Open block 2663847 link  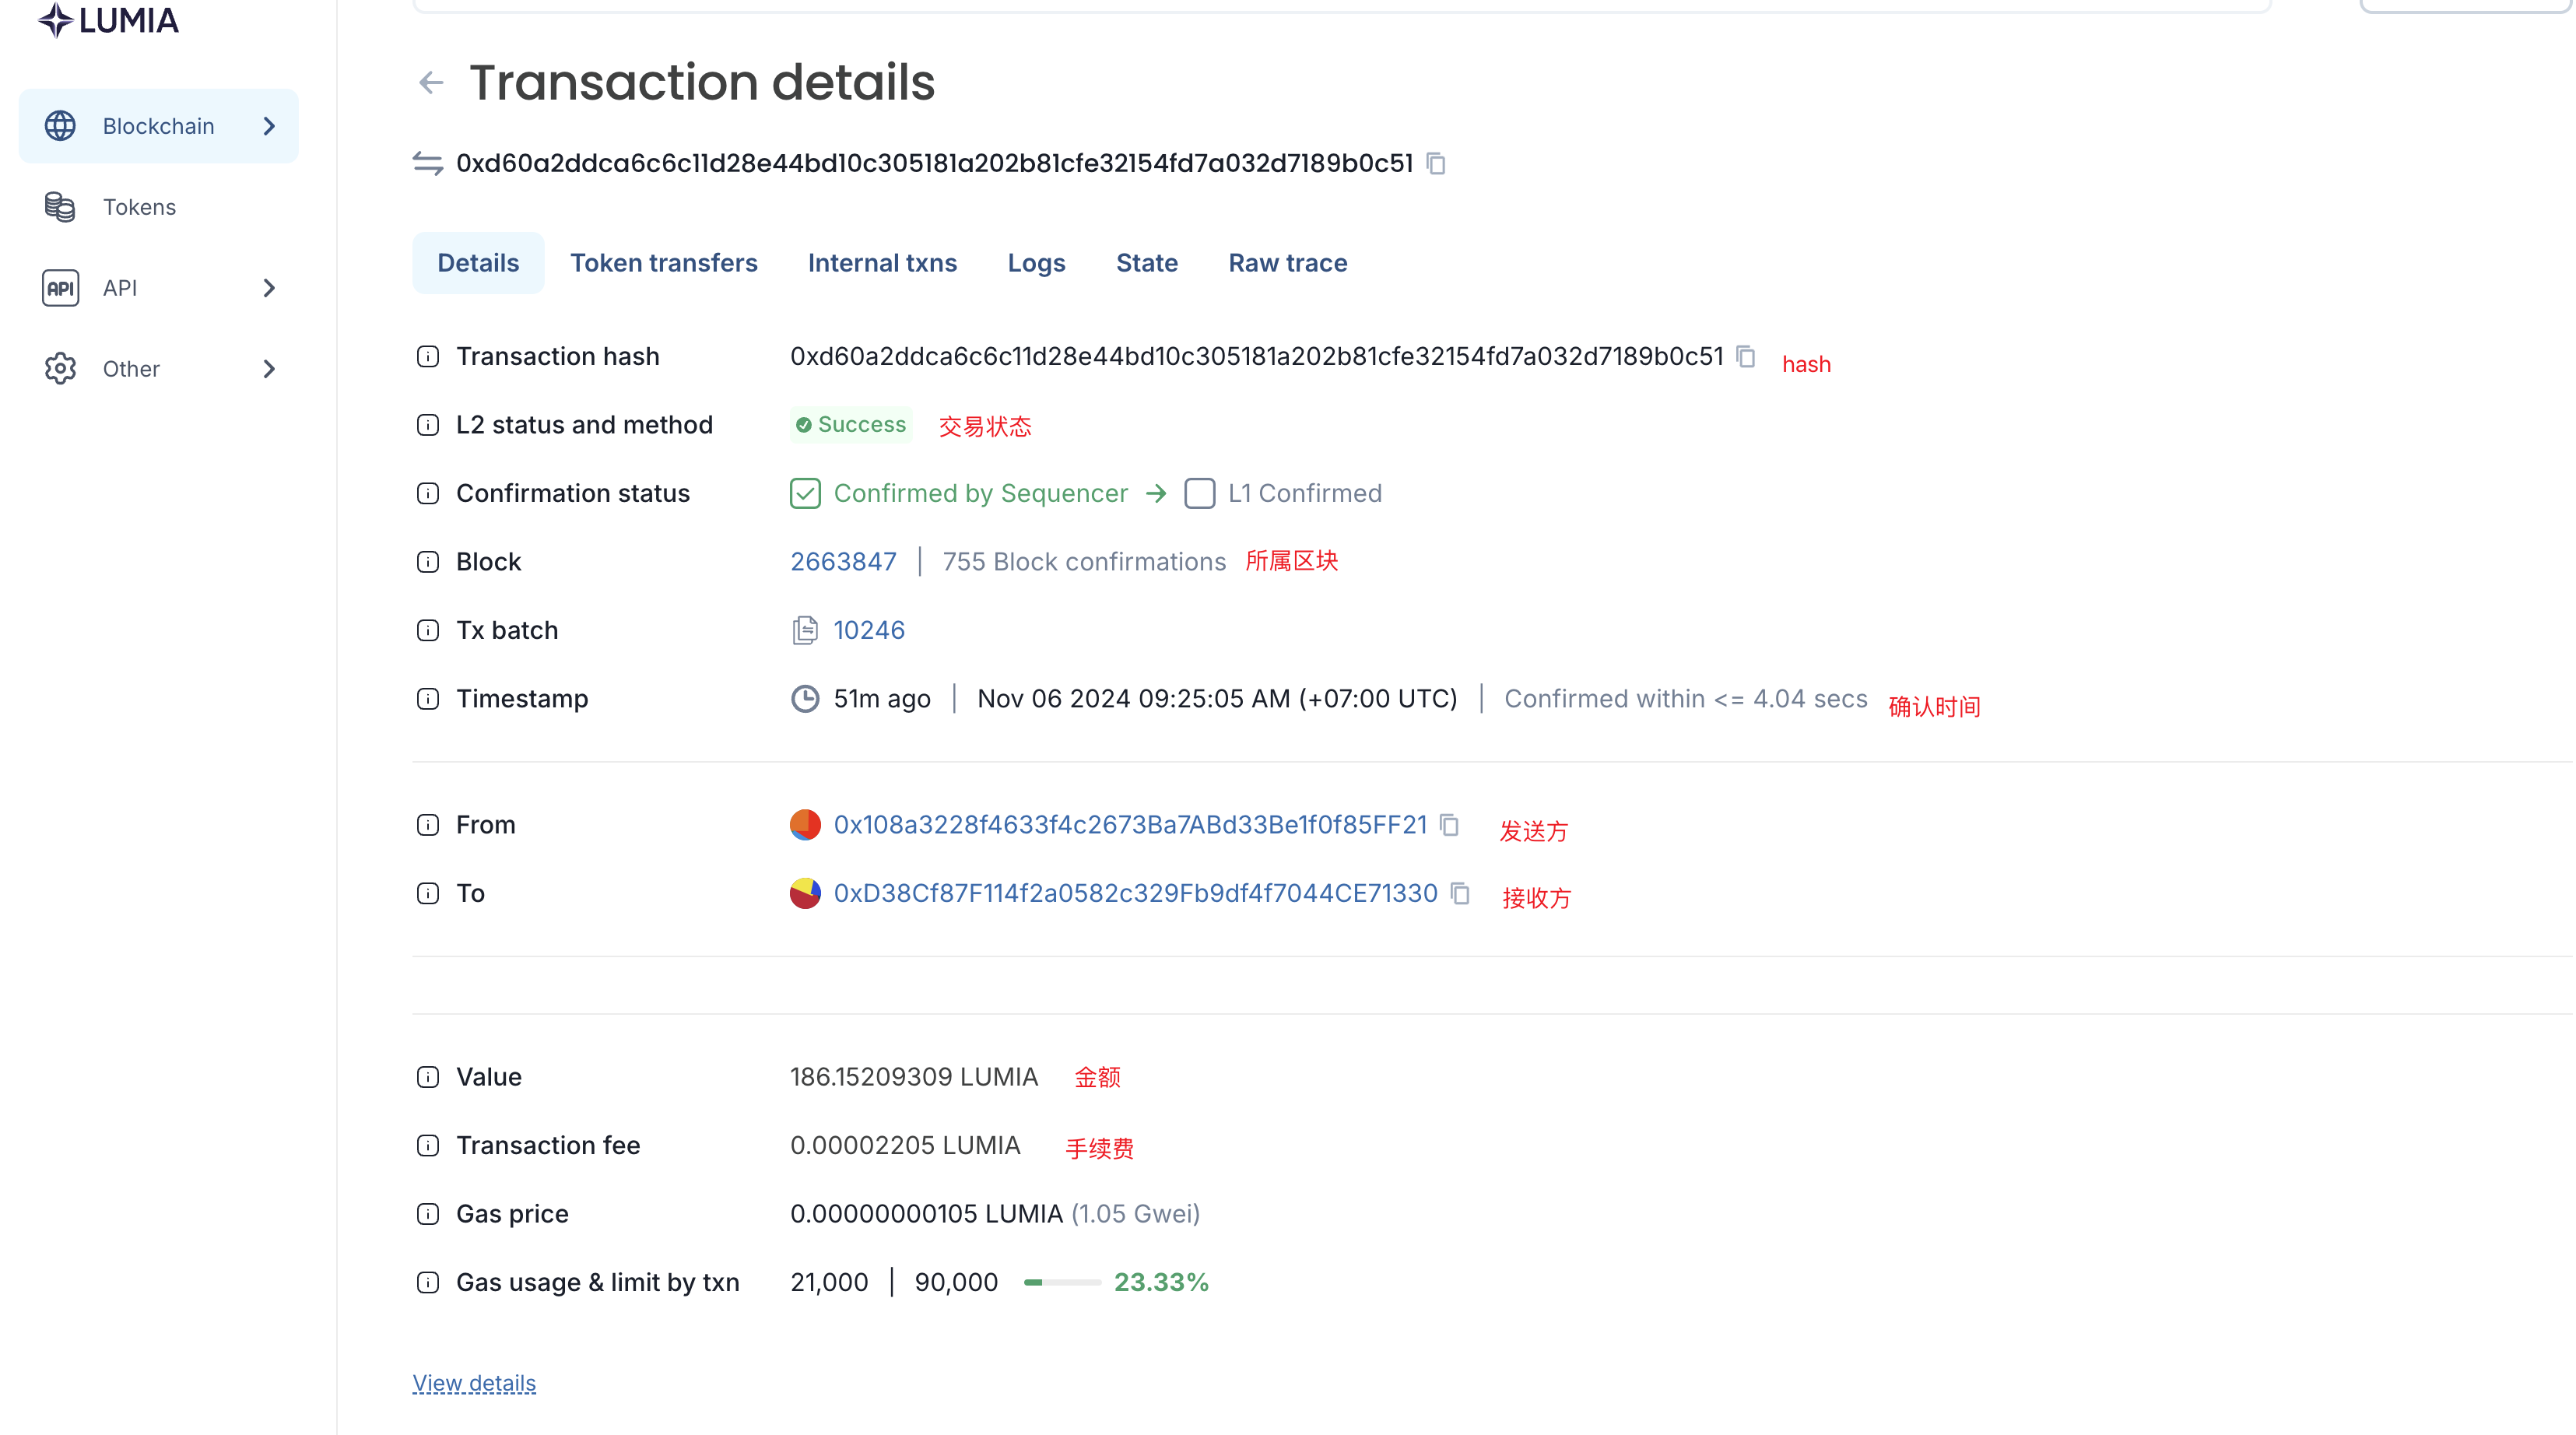[843, 562]
